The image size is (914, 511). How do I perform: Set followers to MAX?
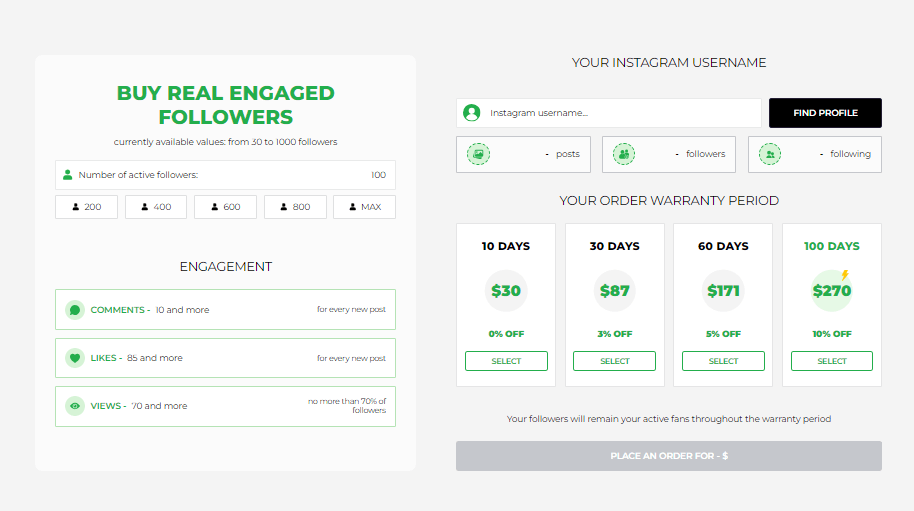point(364,207)
